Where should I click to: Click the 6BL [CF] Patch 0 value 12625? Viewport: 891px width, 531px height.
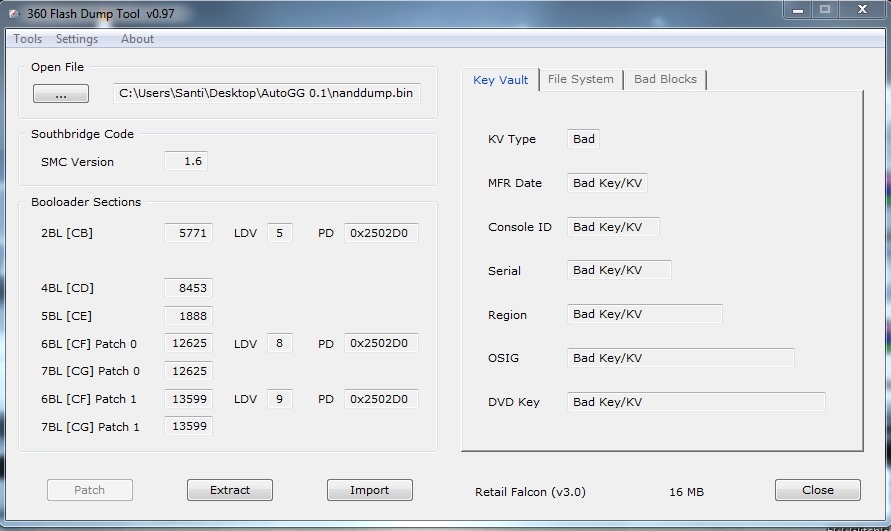189,343
